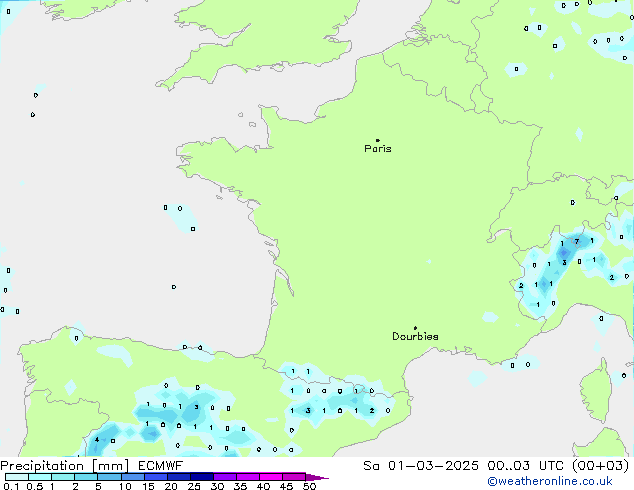
Task: Pick the 30–35 mm purple legend swatch
Action: pos(224,477)
